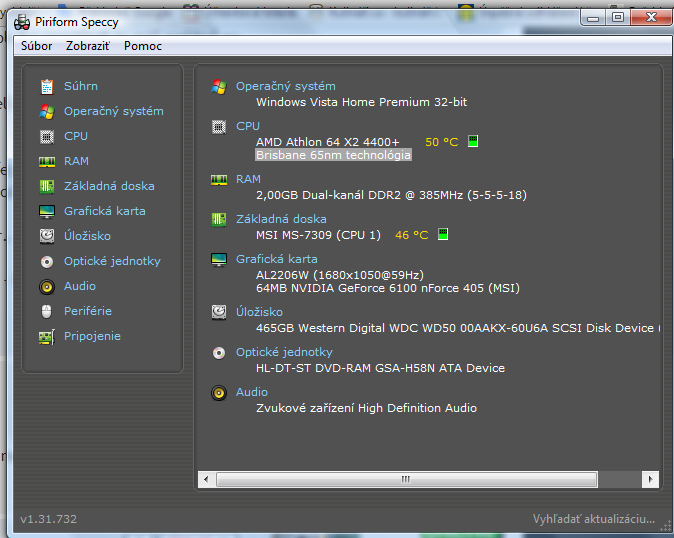This screenshot has width=674, height=538.
Task: Click the Pripojenie network card icon in sidebar
Action: coord(47,336)
